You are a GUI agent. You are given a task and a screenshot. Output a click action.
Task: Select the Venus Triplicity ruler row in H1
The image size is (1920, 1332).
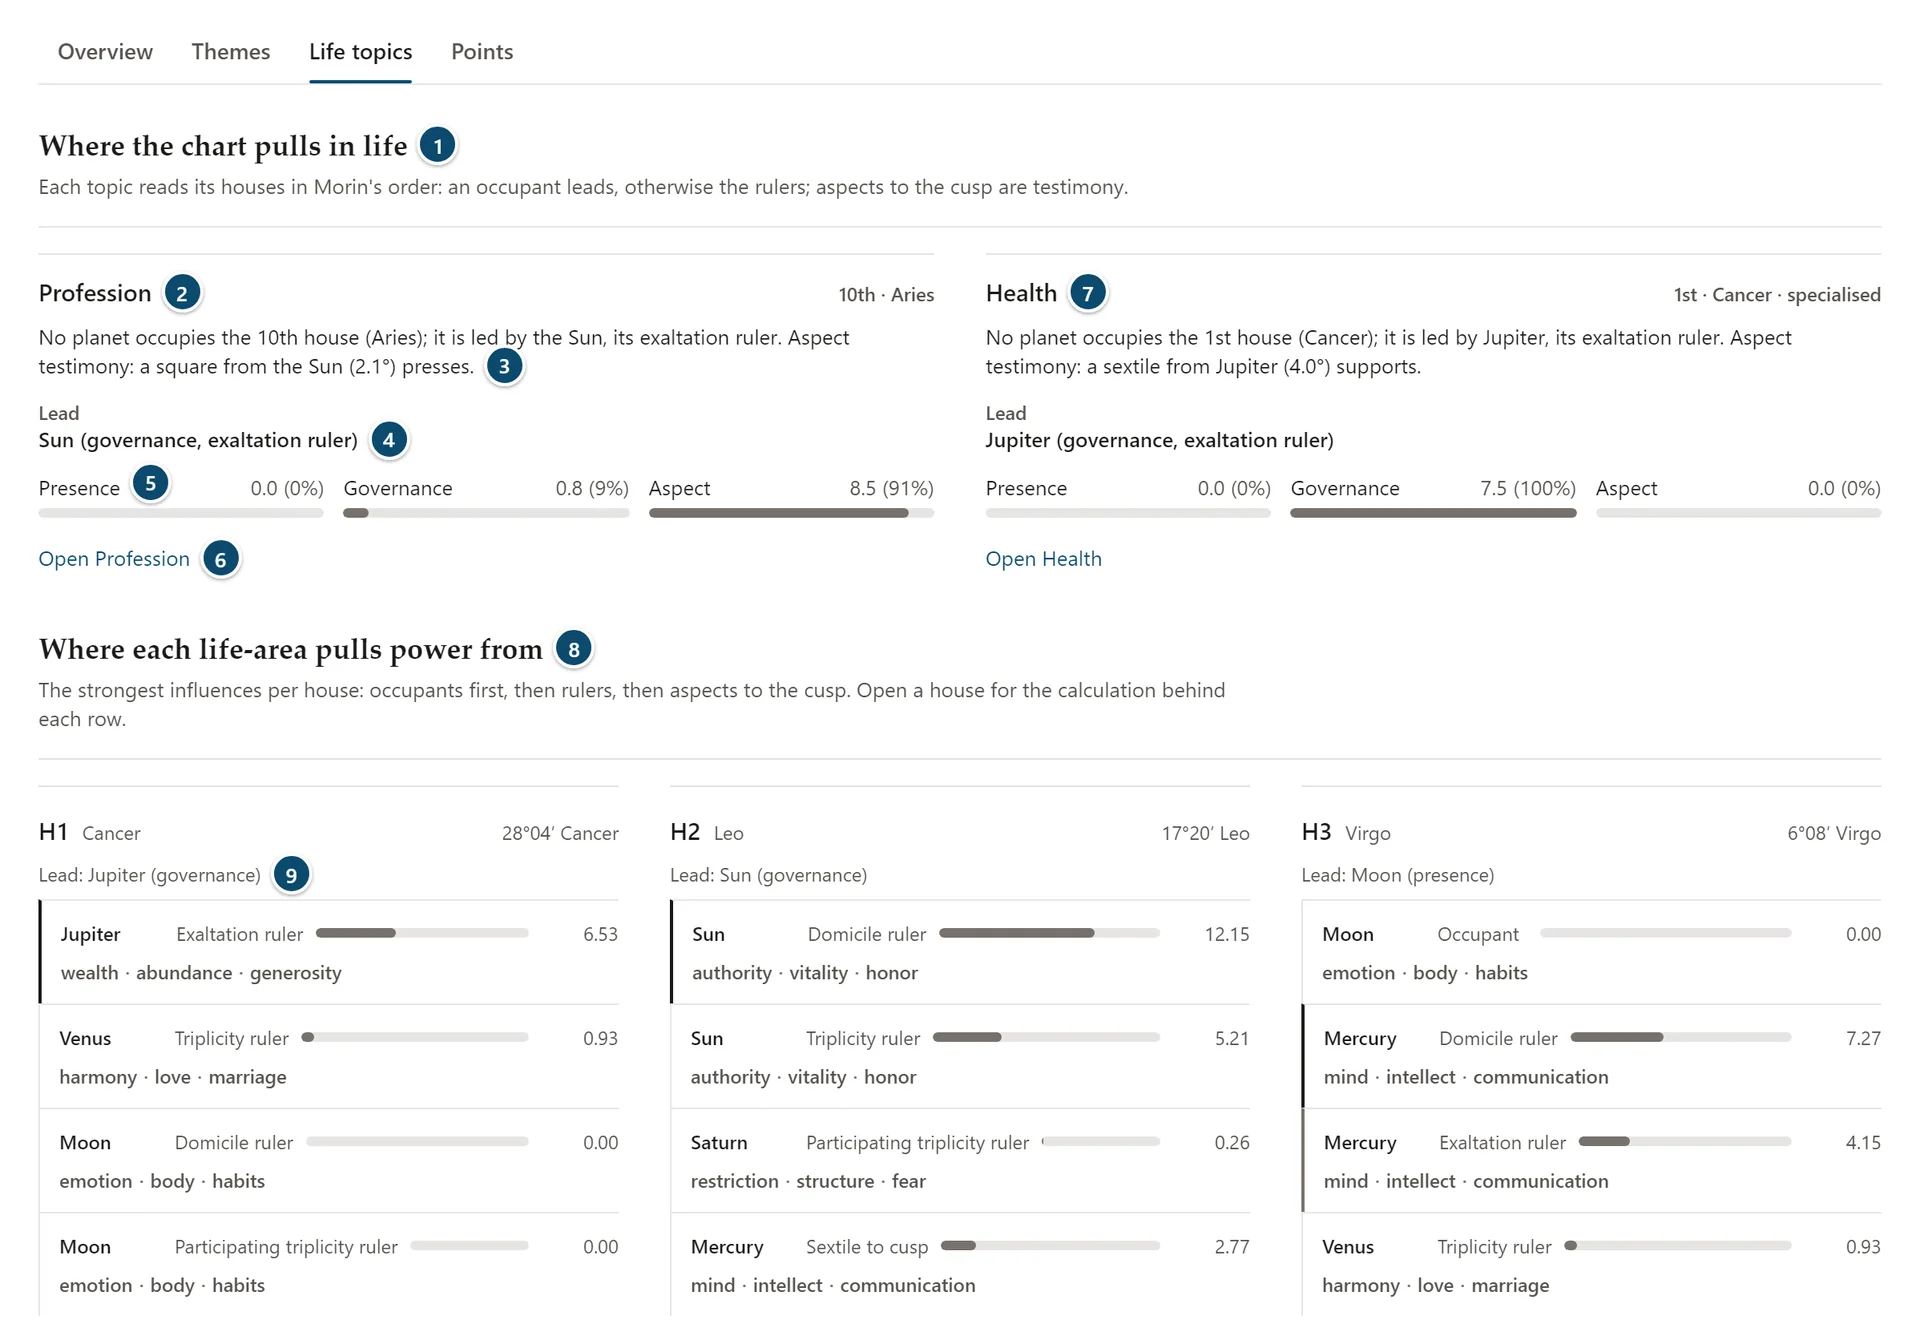coord(330,1057)
